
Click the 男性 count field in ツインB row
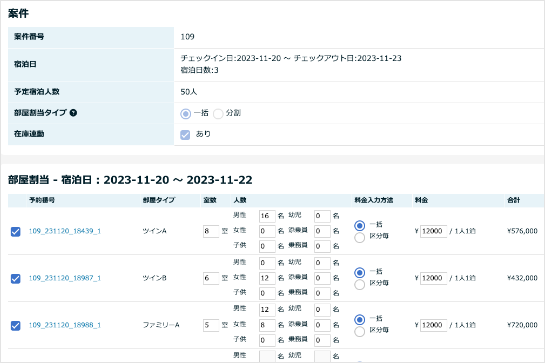pos(267,263)
